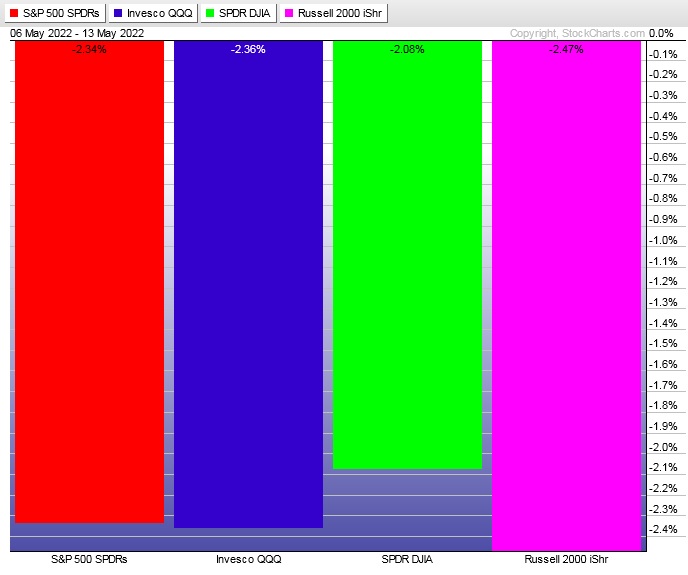The width and height of the screenshot is (688, 575).
Task: Click the -0.7% y-axis label
Action: click(x=663, y=179)
